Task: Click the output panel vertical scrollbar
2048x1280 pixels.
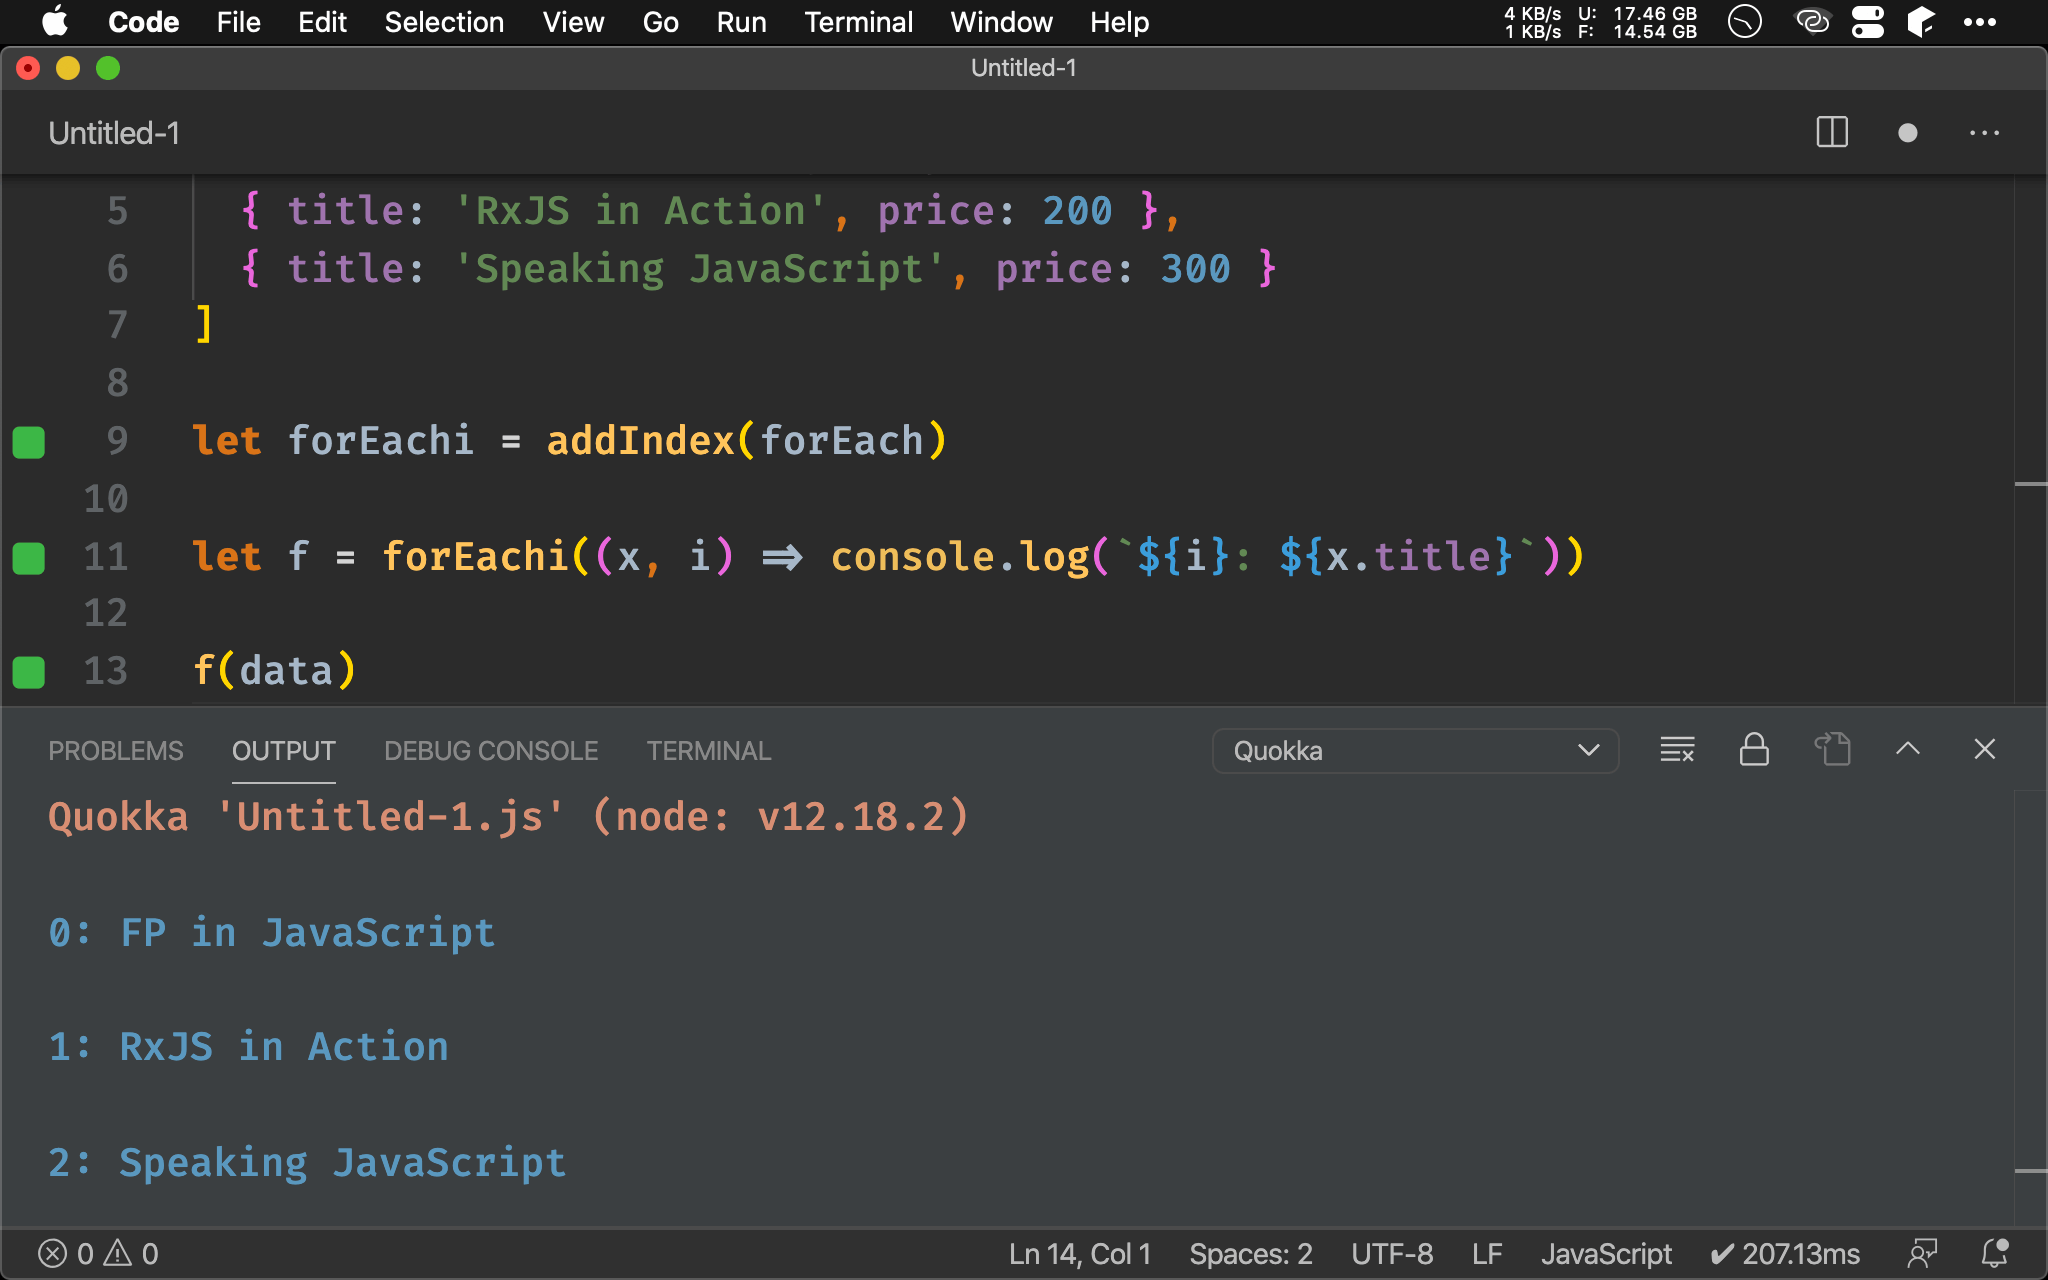Action: (2030, 1008)
